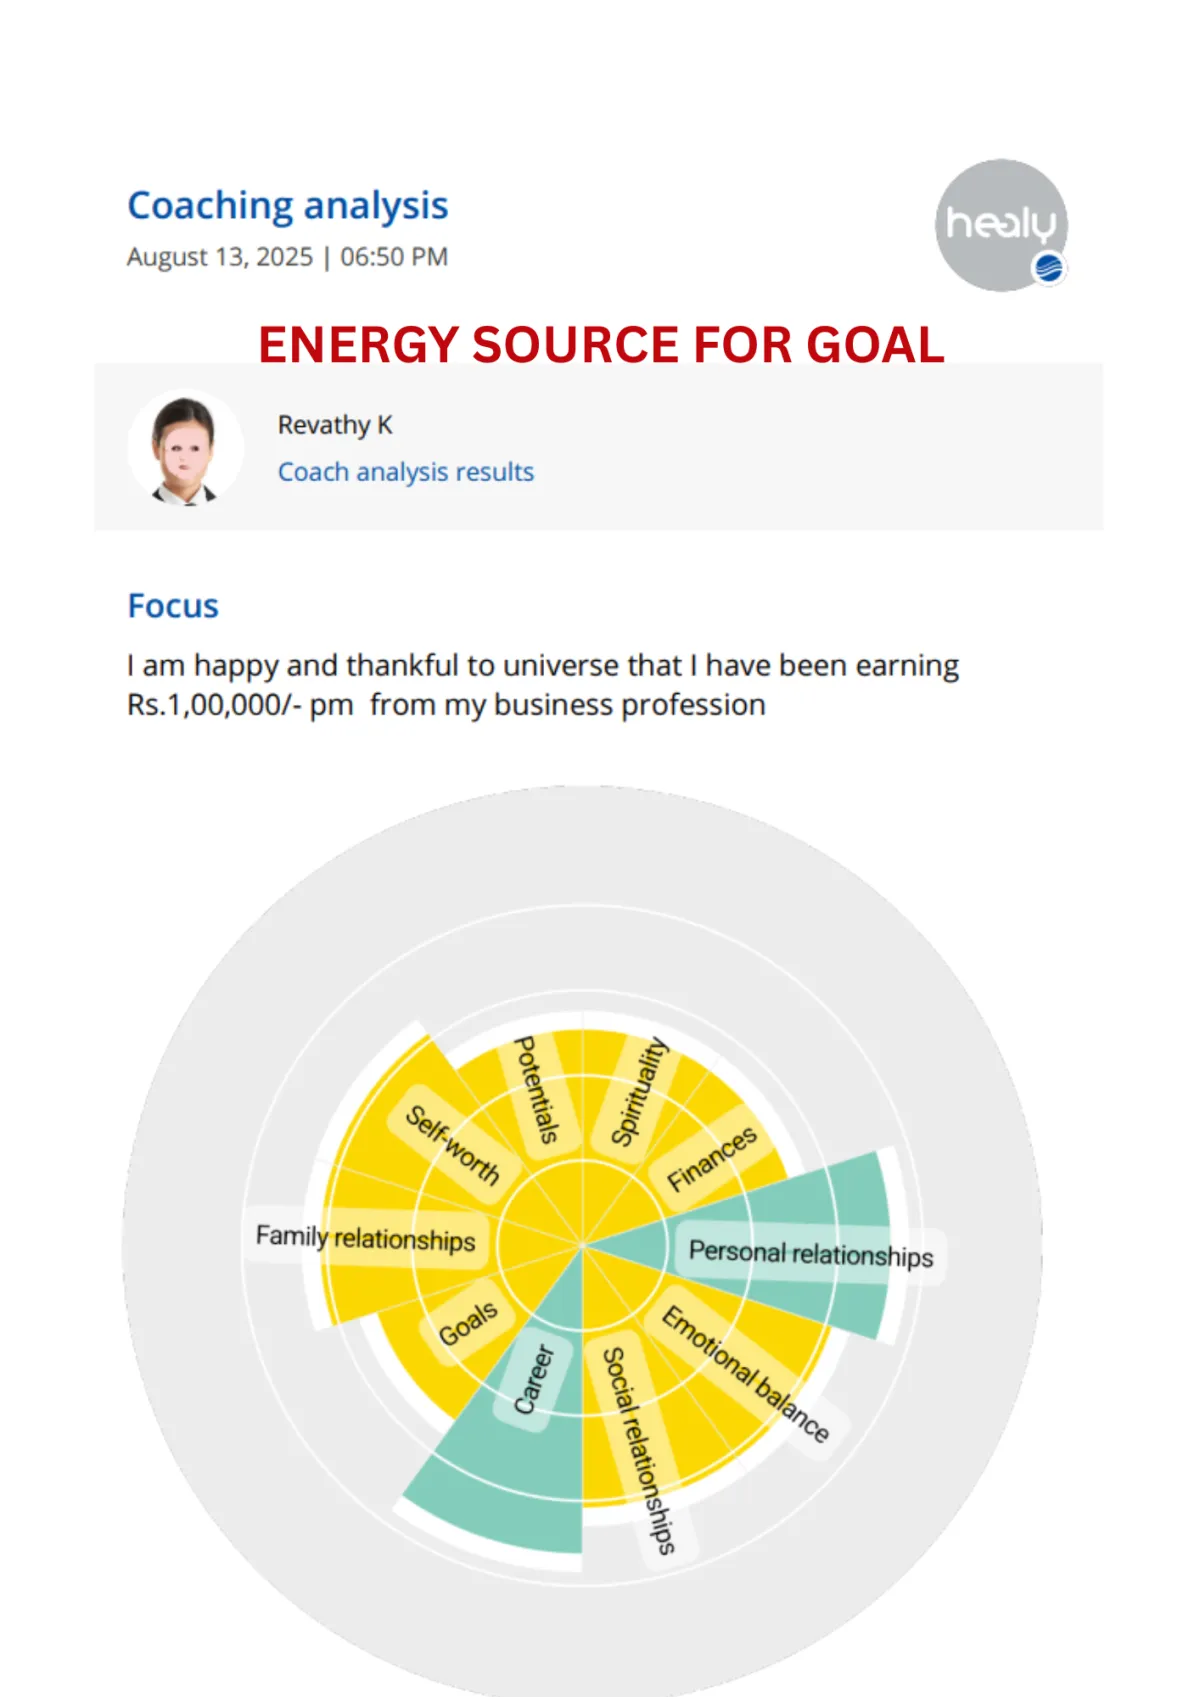This screenshot has width=1200, height=1697.
Task: Click the Energy Source For Goal title
Action: coord(601,345)
